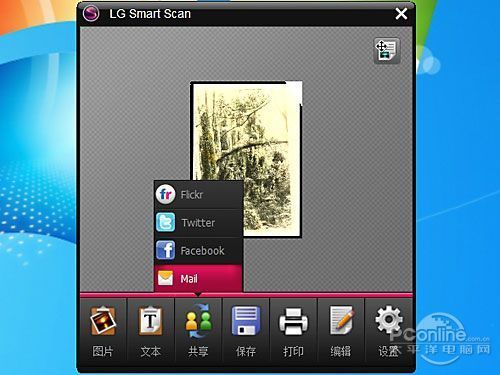This screenshot has width=500, height=375.
Task: Click the LG Smart Scan logo icon
Action: tap(91, 14)
